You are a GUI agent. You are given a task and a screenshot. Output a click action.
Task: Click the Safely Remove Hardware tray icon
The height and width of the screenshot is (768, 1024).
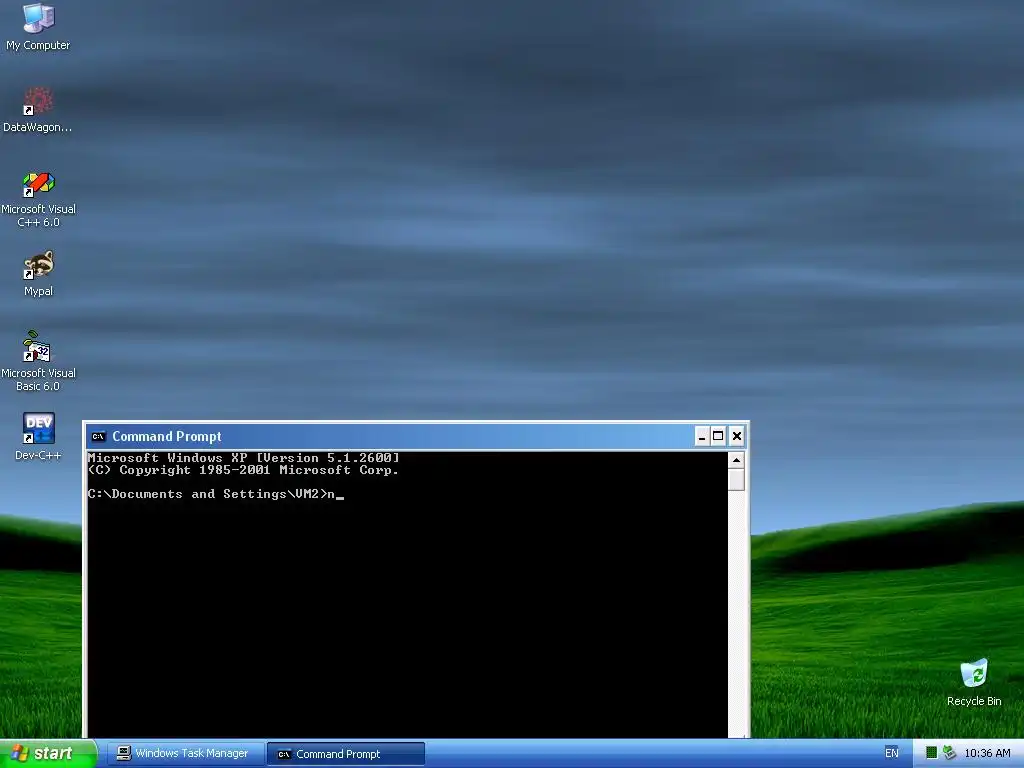pos(949,753)
